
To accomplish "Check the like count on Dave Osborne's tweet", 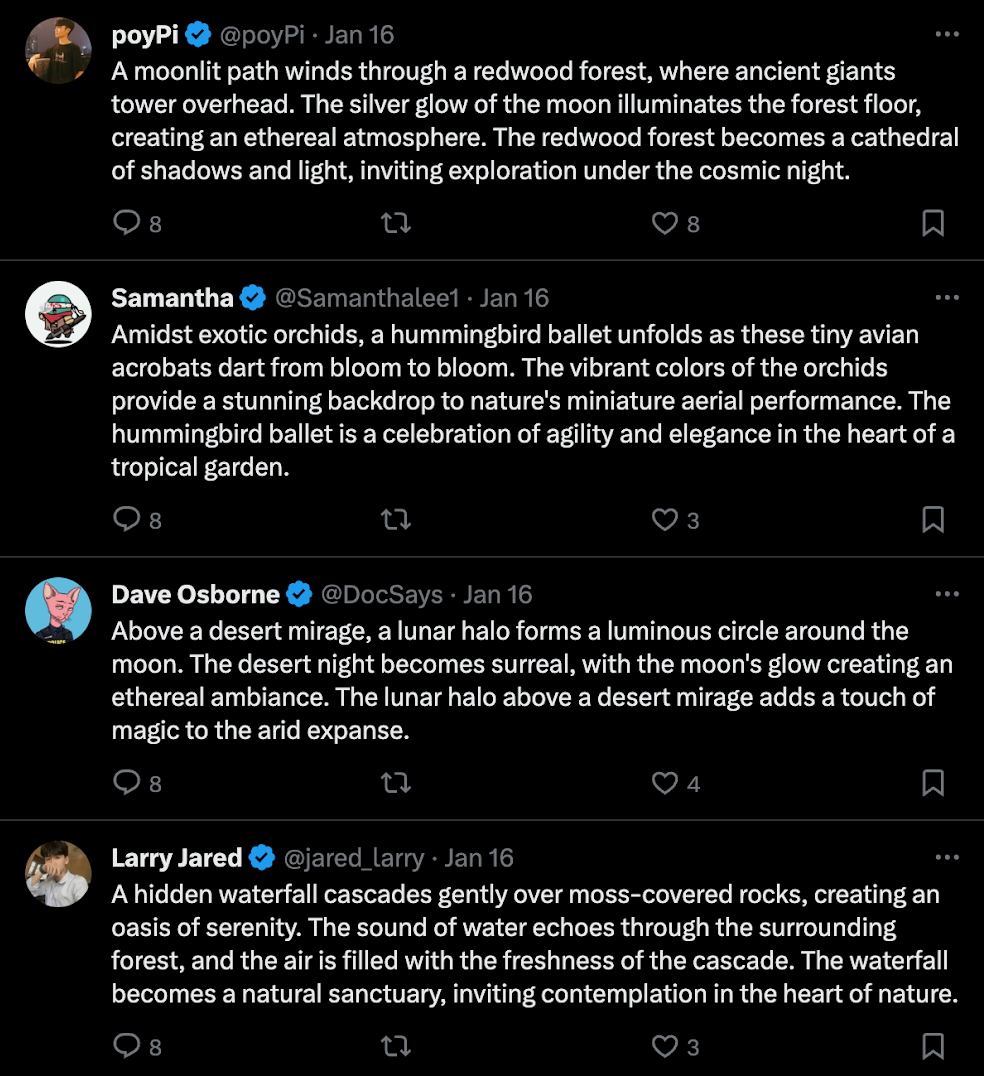I will [x=691, y=784].
